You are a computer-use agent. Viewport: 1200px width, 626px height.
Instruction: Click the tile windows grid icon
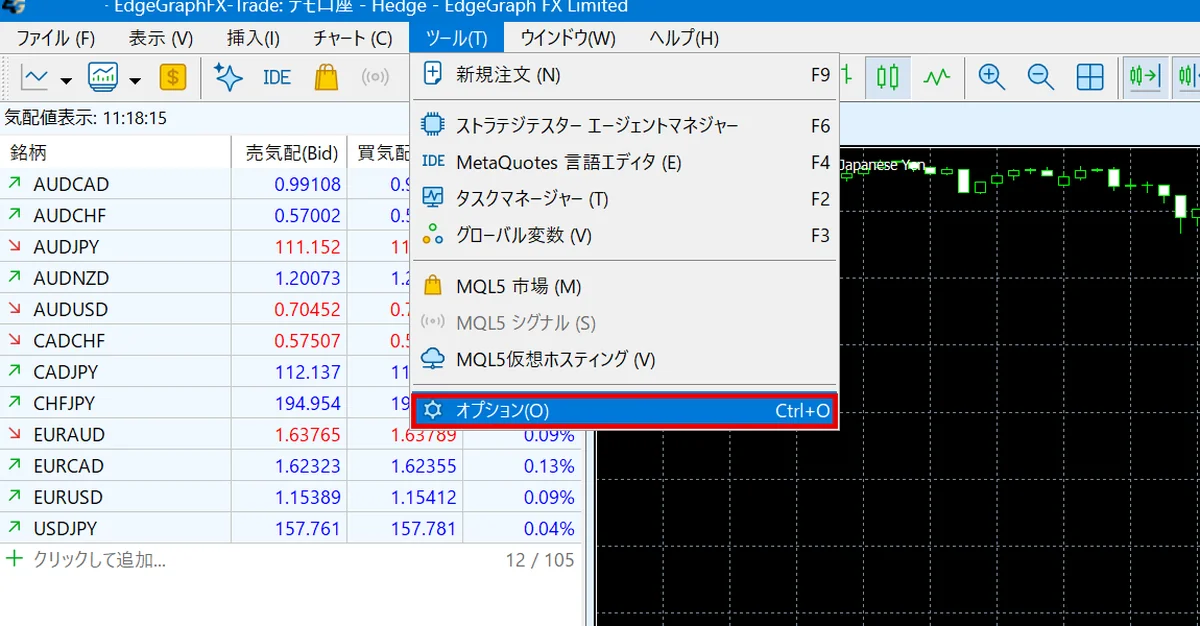pyautogui.click(x=1090, y=77)
